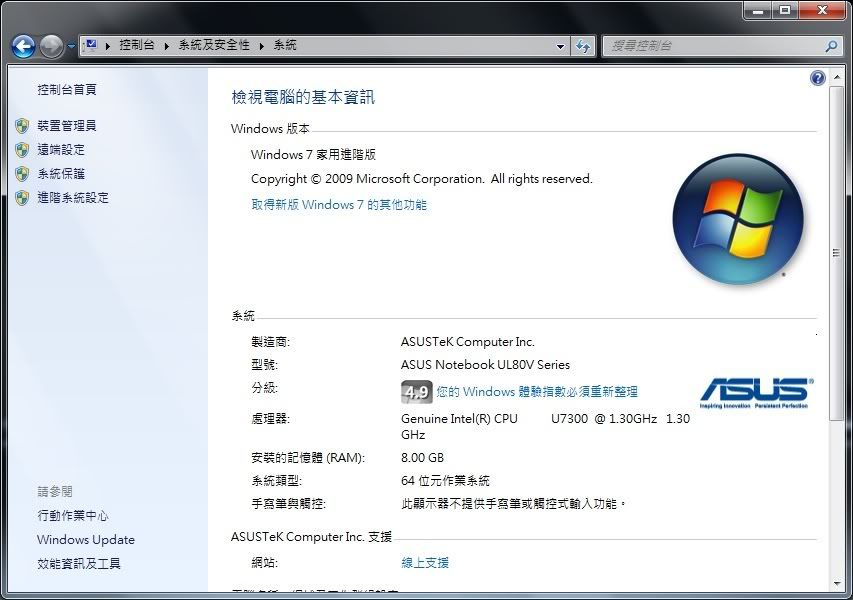Open recent pages dropdown beside Forward button

[71, 47]
